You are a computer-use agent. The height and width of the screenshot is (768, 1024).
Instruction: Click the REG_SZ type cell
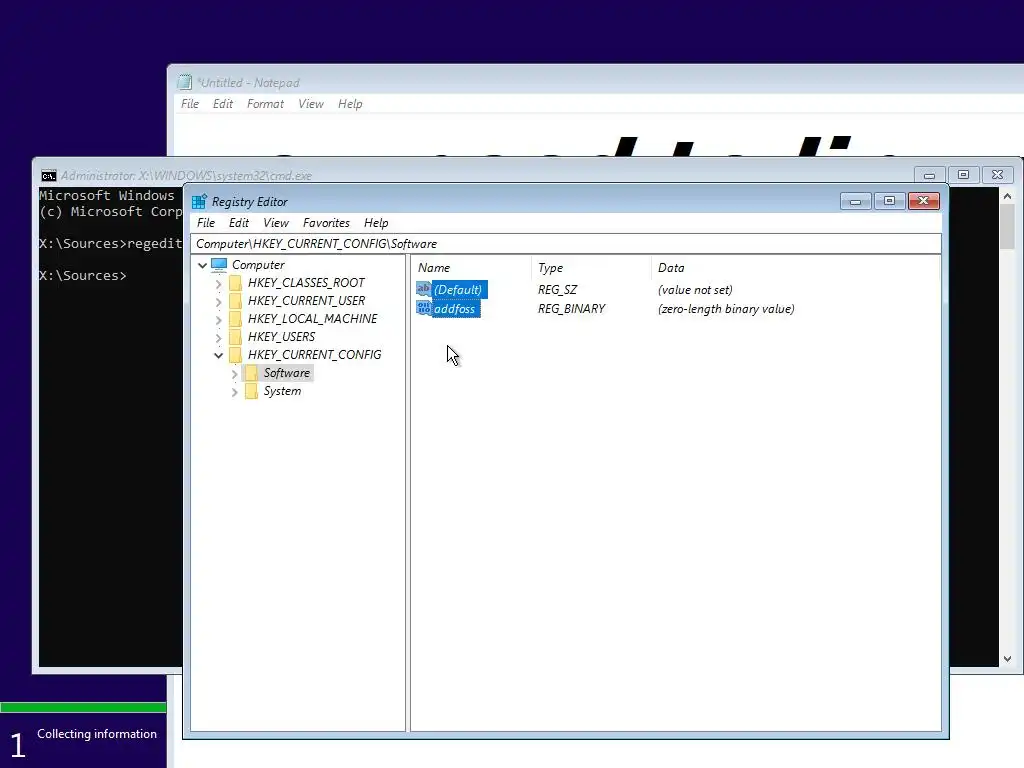(x=557, y=289)
